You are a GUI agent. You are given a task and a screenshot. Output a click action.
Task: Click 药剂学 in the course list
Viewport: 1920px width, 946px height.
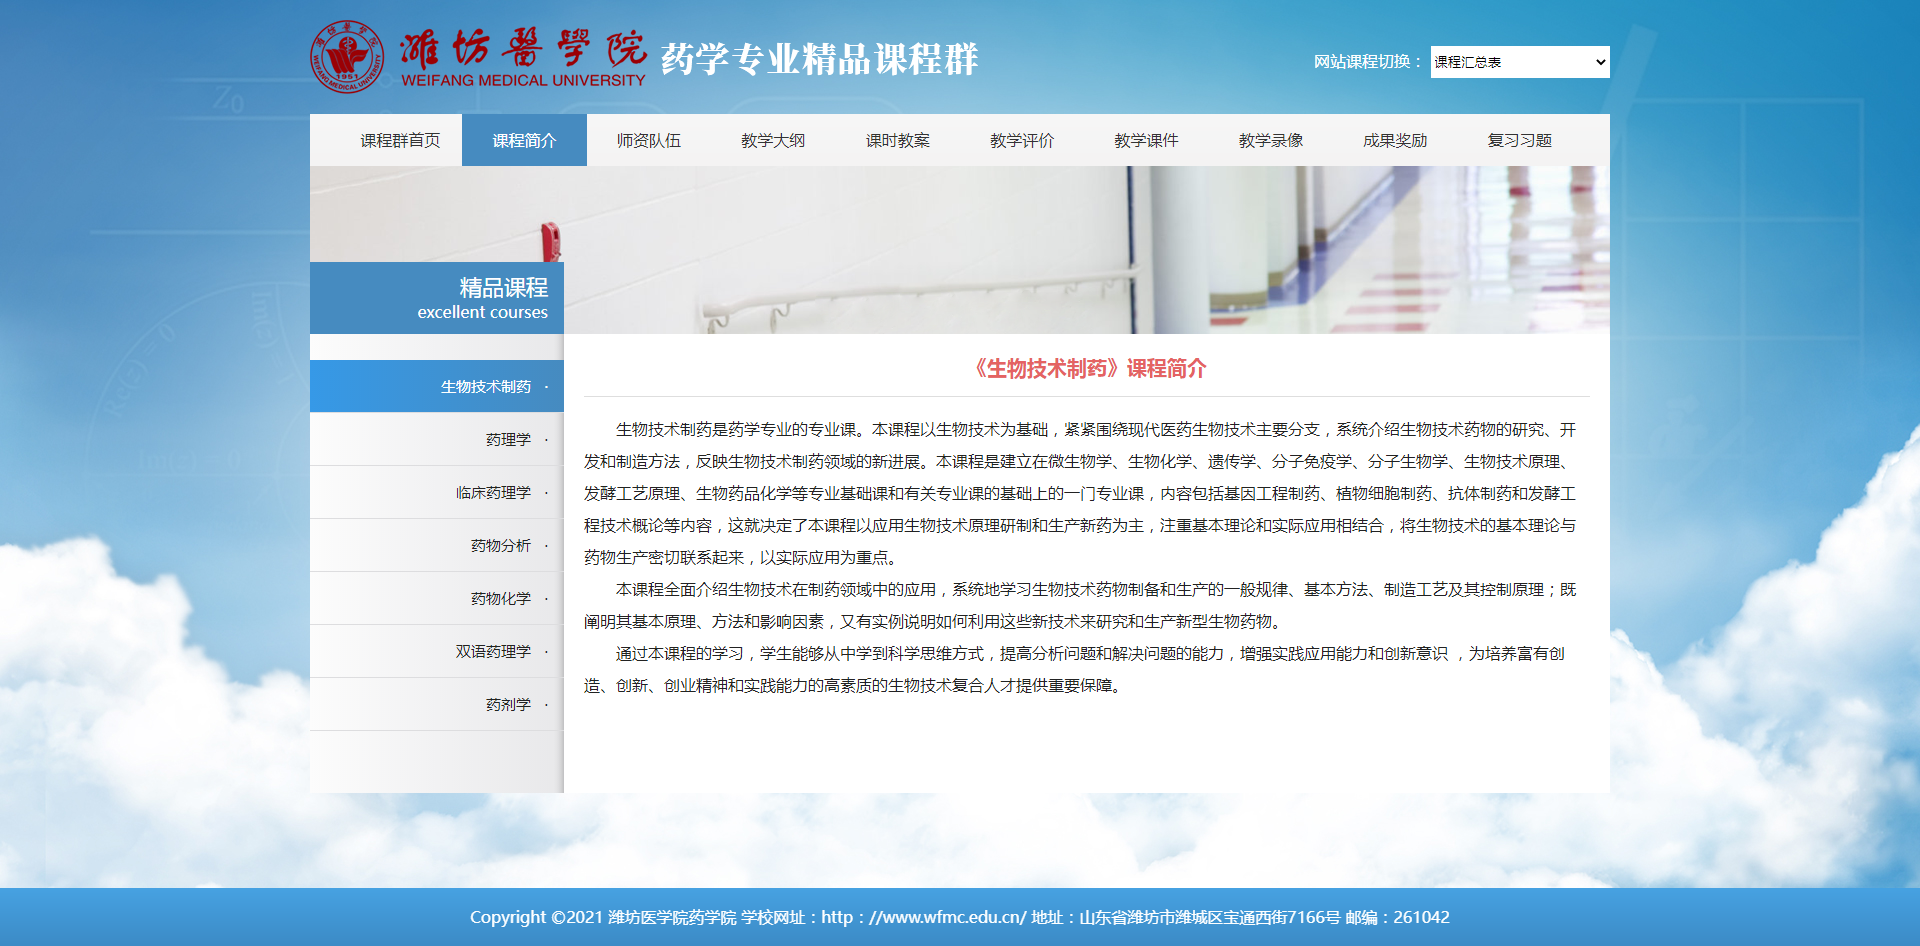click(508, 705)
